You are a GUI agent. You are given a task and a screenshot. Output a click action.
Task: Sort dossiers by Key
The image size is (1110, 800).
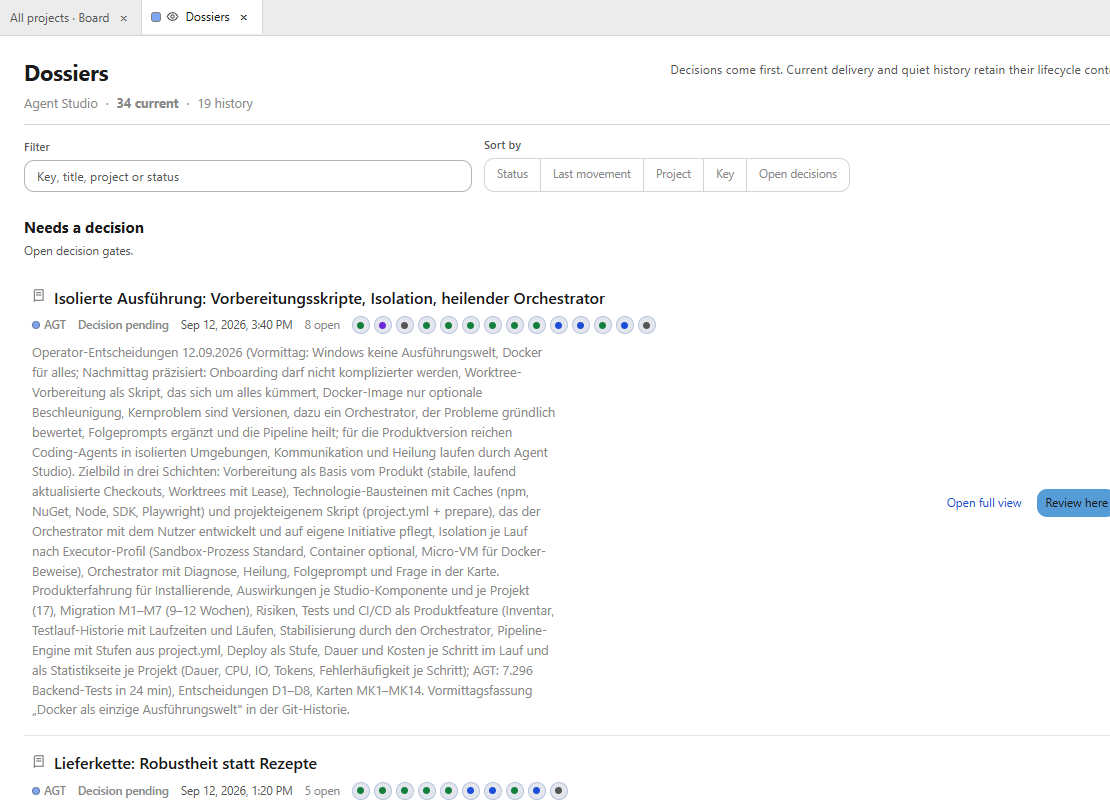point(725,175)
